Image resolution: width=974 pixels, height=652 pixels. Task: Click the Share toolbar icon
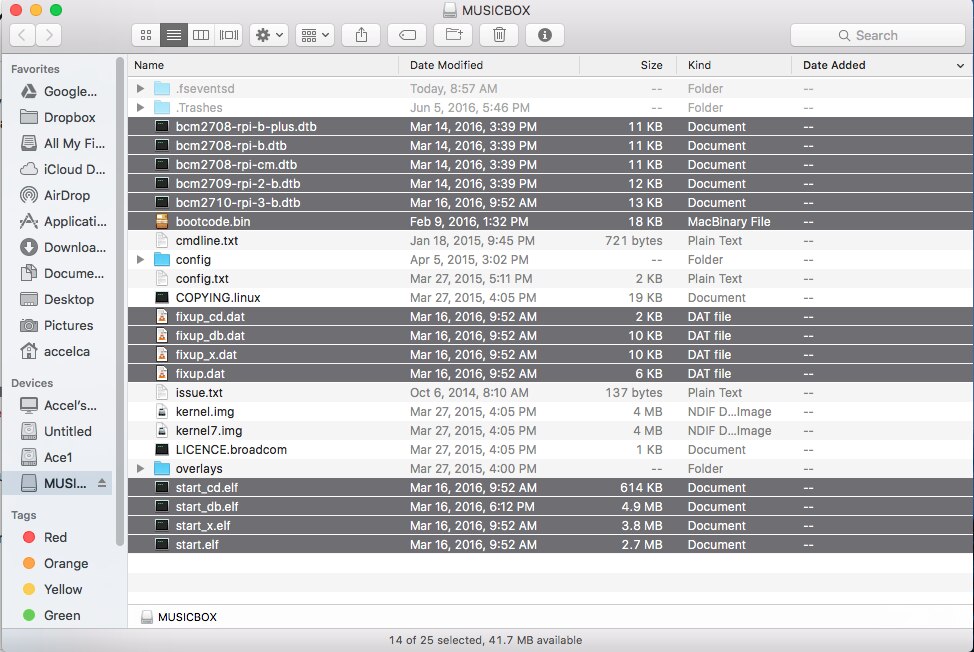pos(361,35)
